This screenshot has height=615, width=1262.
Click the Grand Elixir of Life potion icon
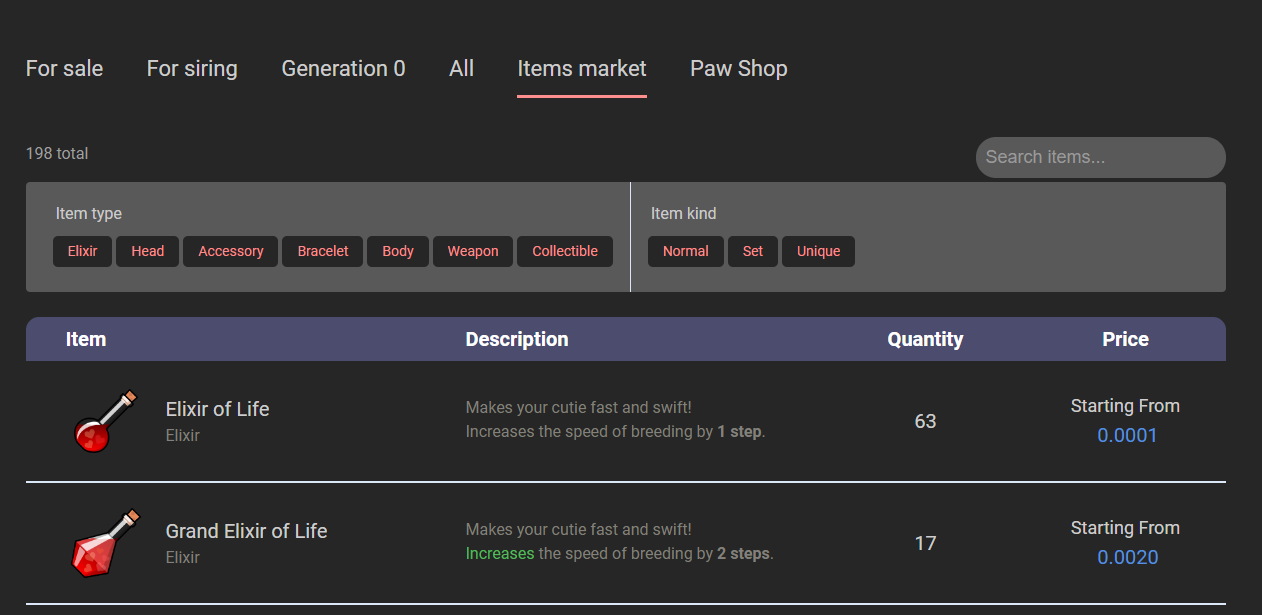click(x=104, y=543)
